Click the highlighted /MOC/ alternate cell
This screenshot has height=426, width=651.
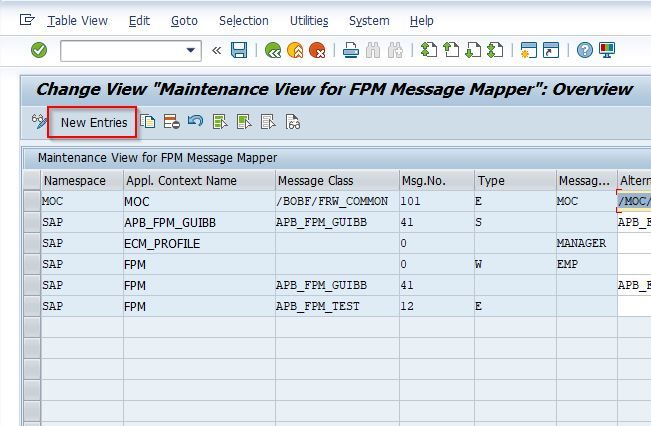[634, 201]
